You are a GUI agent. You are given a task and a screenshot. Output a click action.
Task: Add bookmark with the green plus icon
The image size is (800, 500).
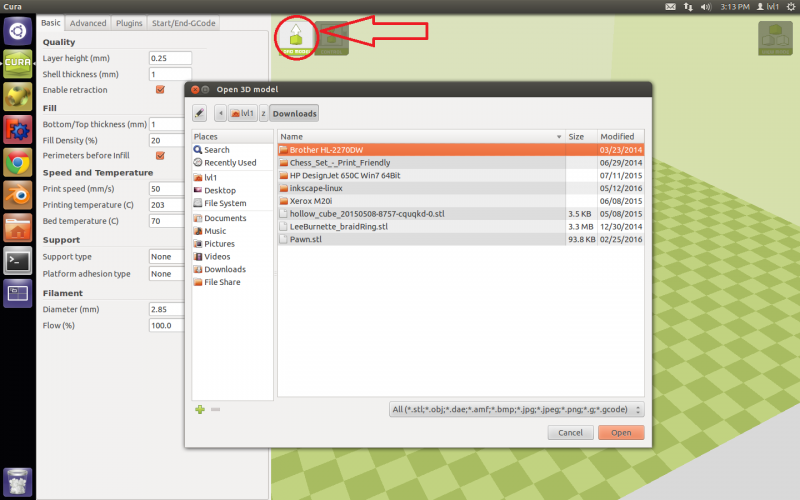(200, 409)
